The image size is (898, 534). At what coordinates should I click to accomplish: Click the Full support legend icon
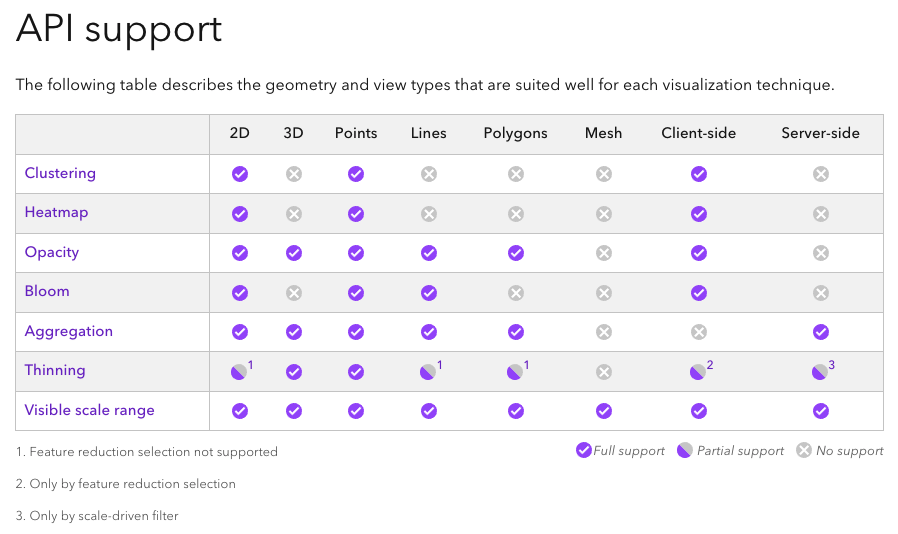click(x=583, y=450)
